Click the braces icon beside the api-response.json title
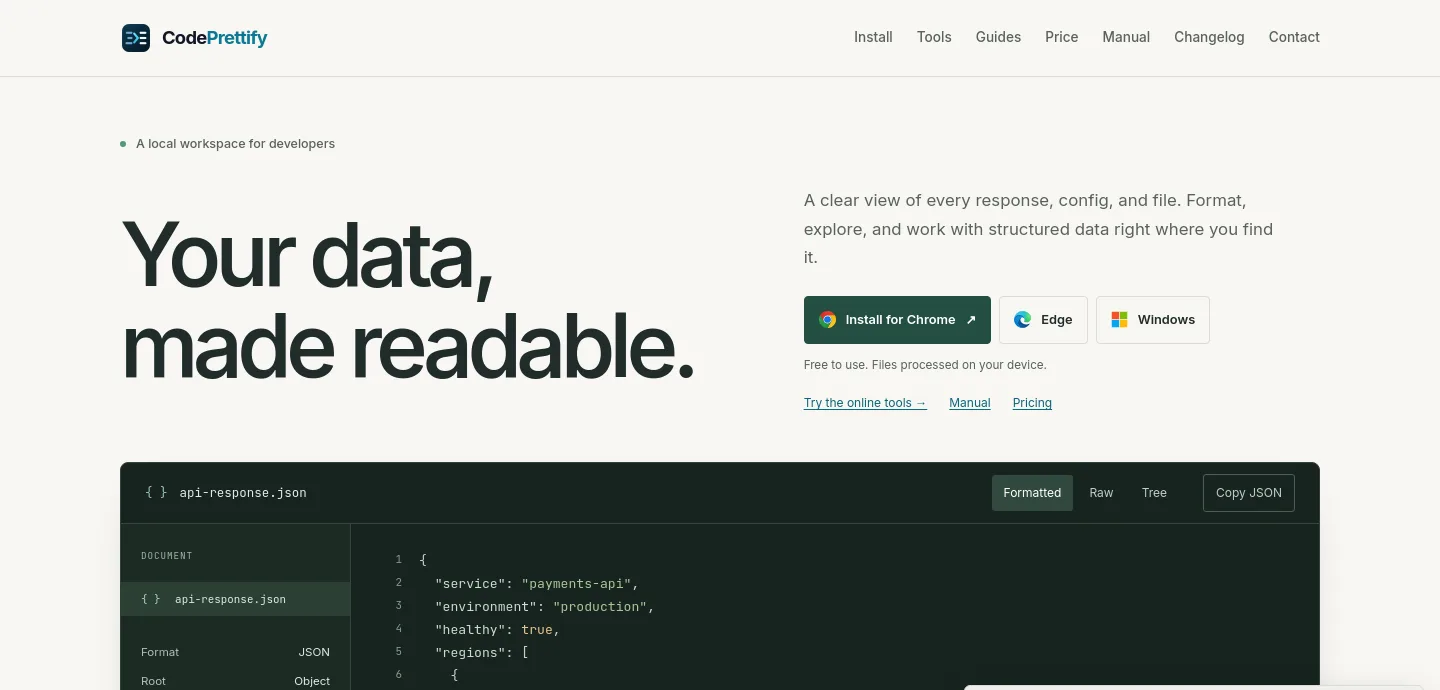 tap(156, 493)
